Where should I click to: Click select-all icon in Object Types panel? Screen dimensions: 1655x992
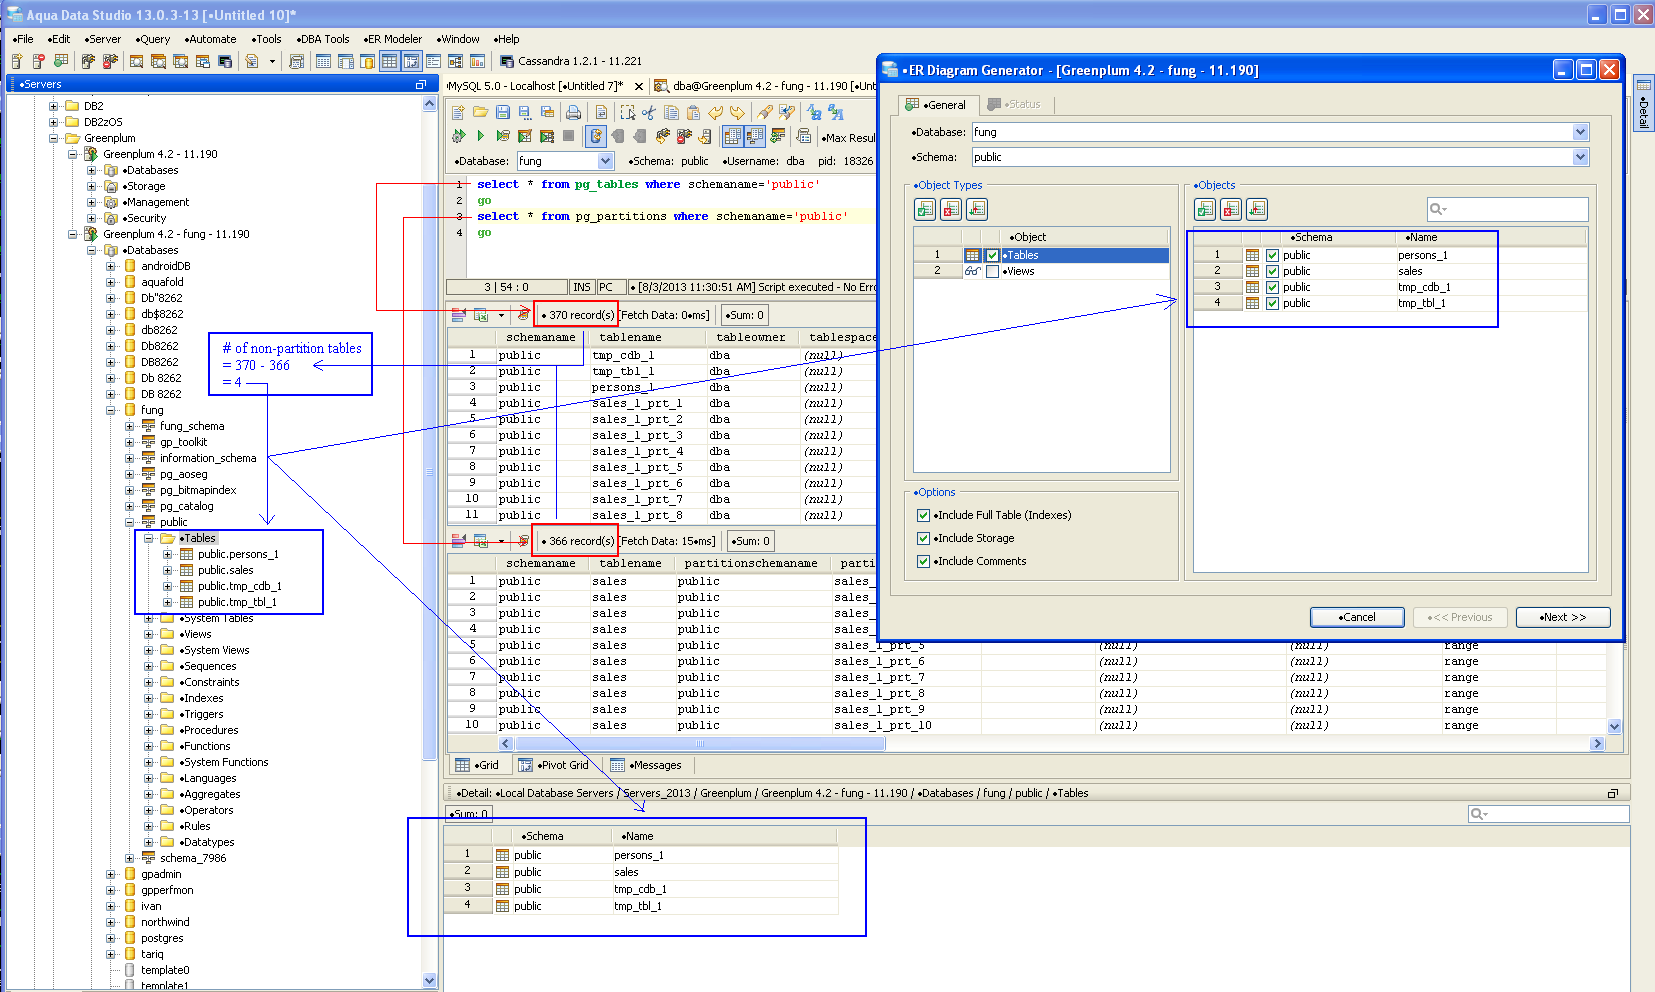point(925,209)
